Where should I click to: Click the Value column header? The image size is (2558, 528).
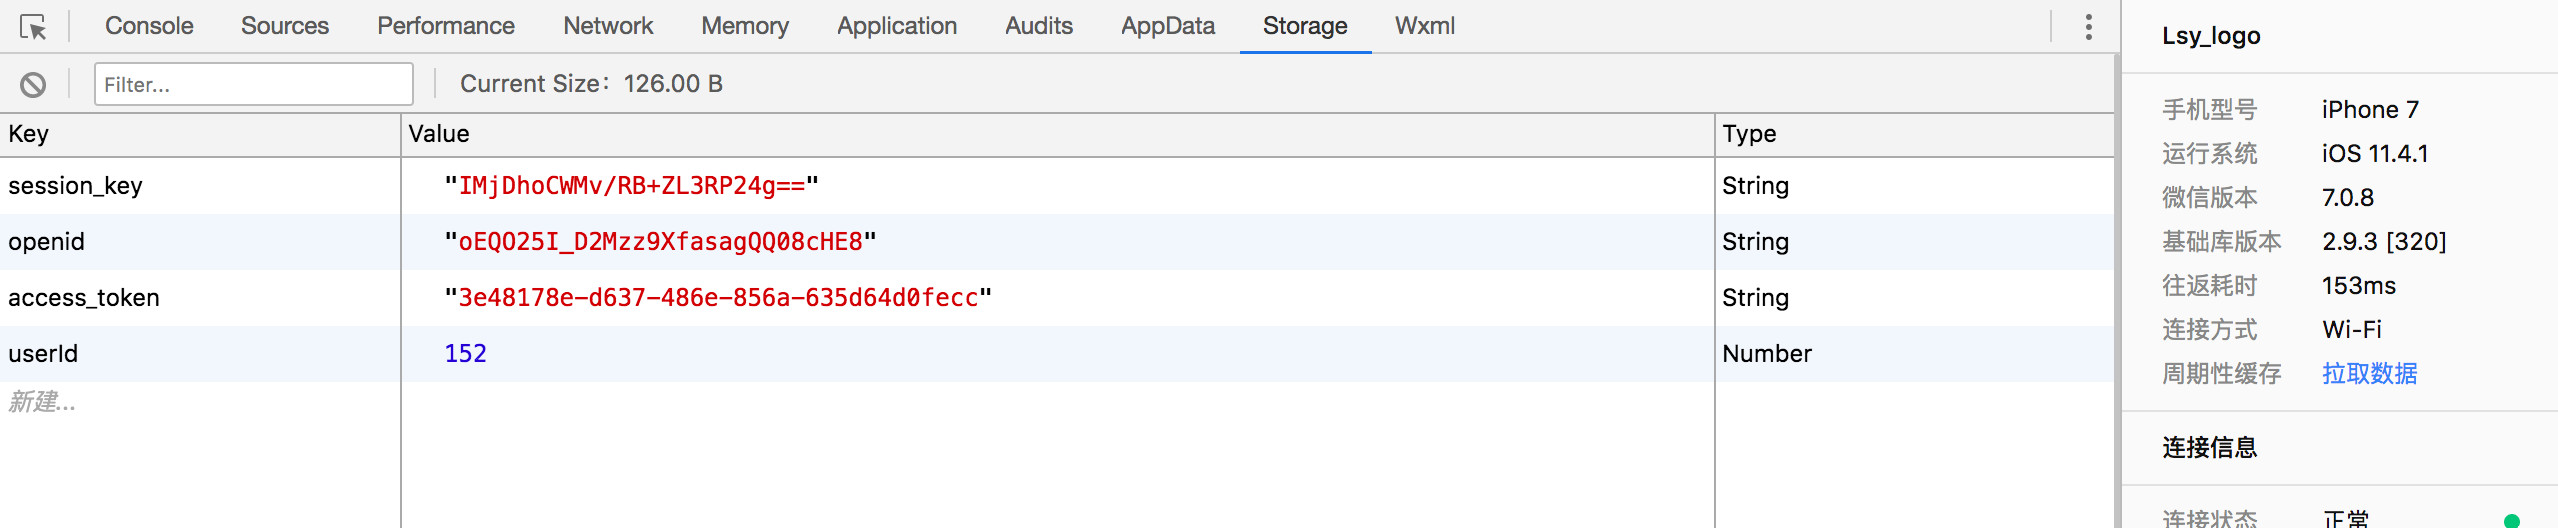point(439,134)
